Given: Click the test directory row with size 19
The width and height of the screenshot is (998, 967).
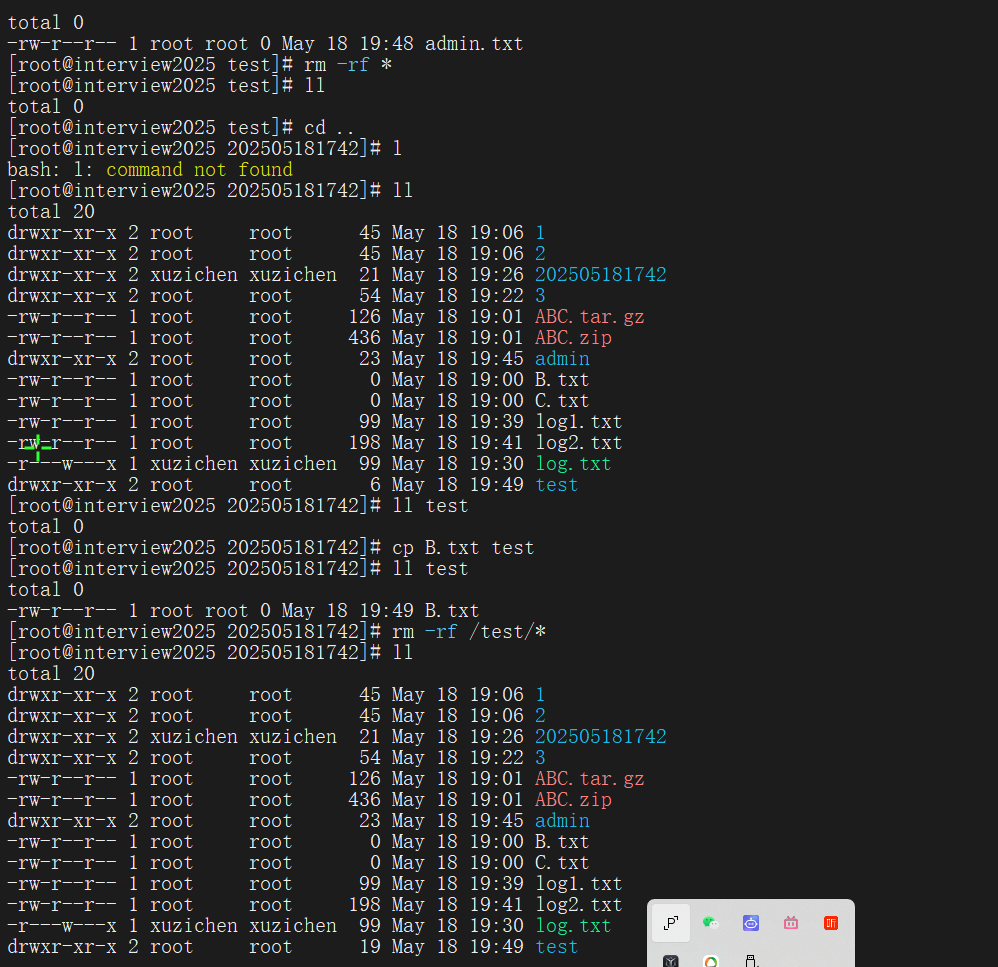Looking at the screenshot, I should point(293,947).
